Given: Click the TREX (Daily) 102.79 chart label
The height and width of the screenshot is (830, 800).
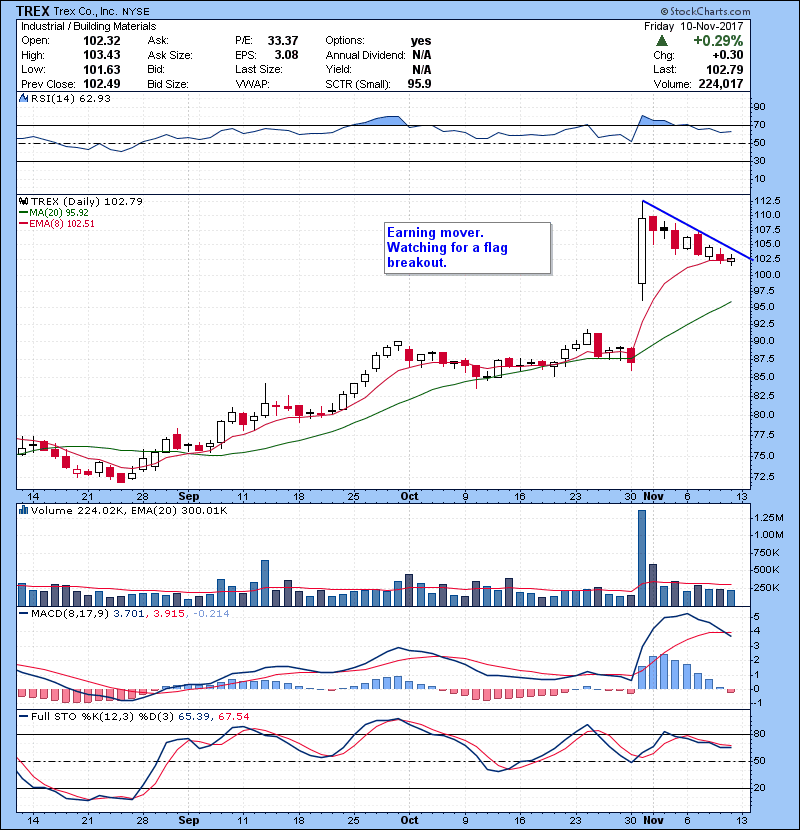Looking at the screenshot, I should [x=87, y=201].
